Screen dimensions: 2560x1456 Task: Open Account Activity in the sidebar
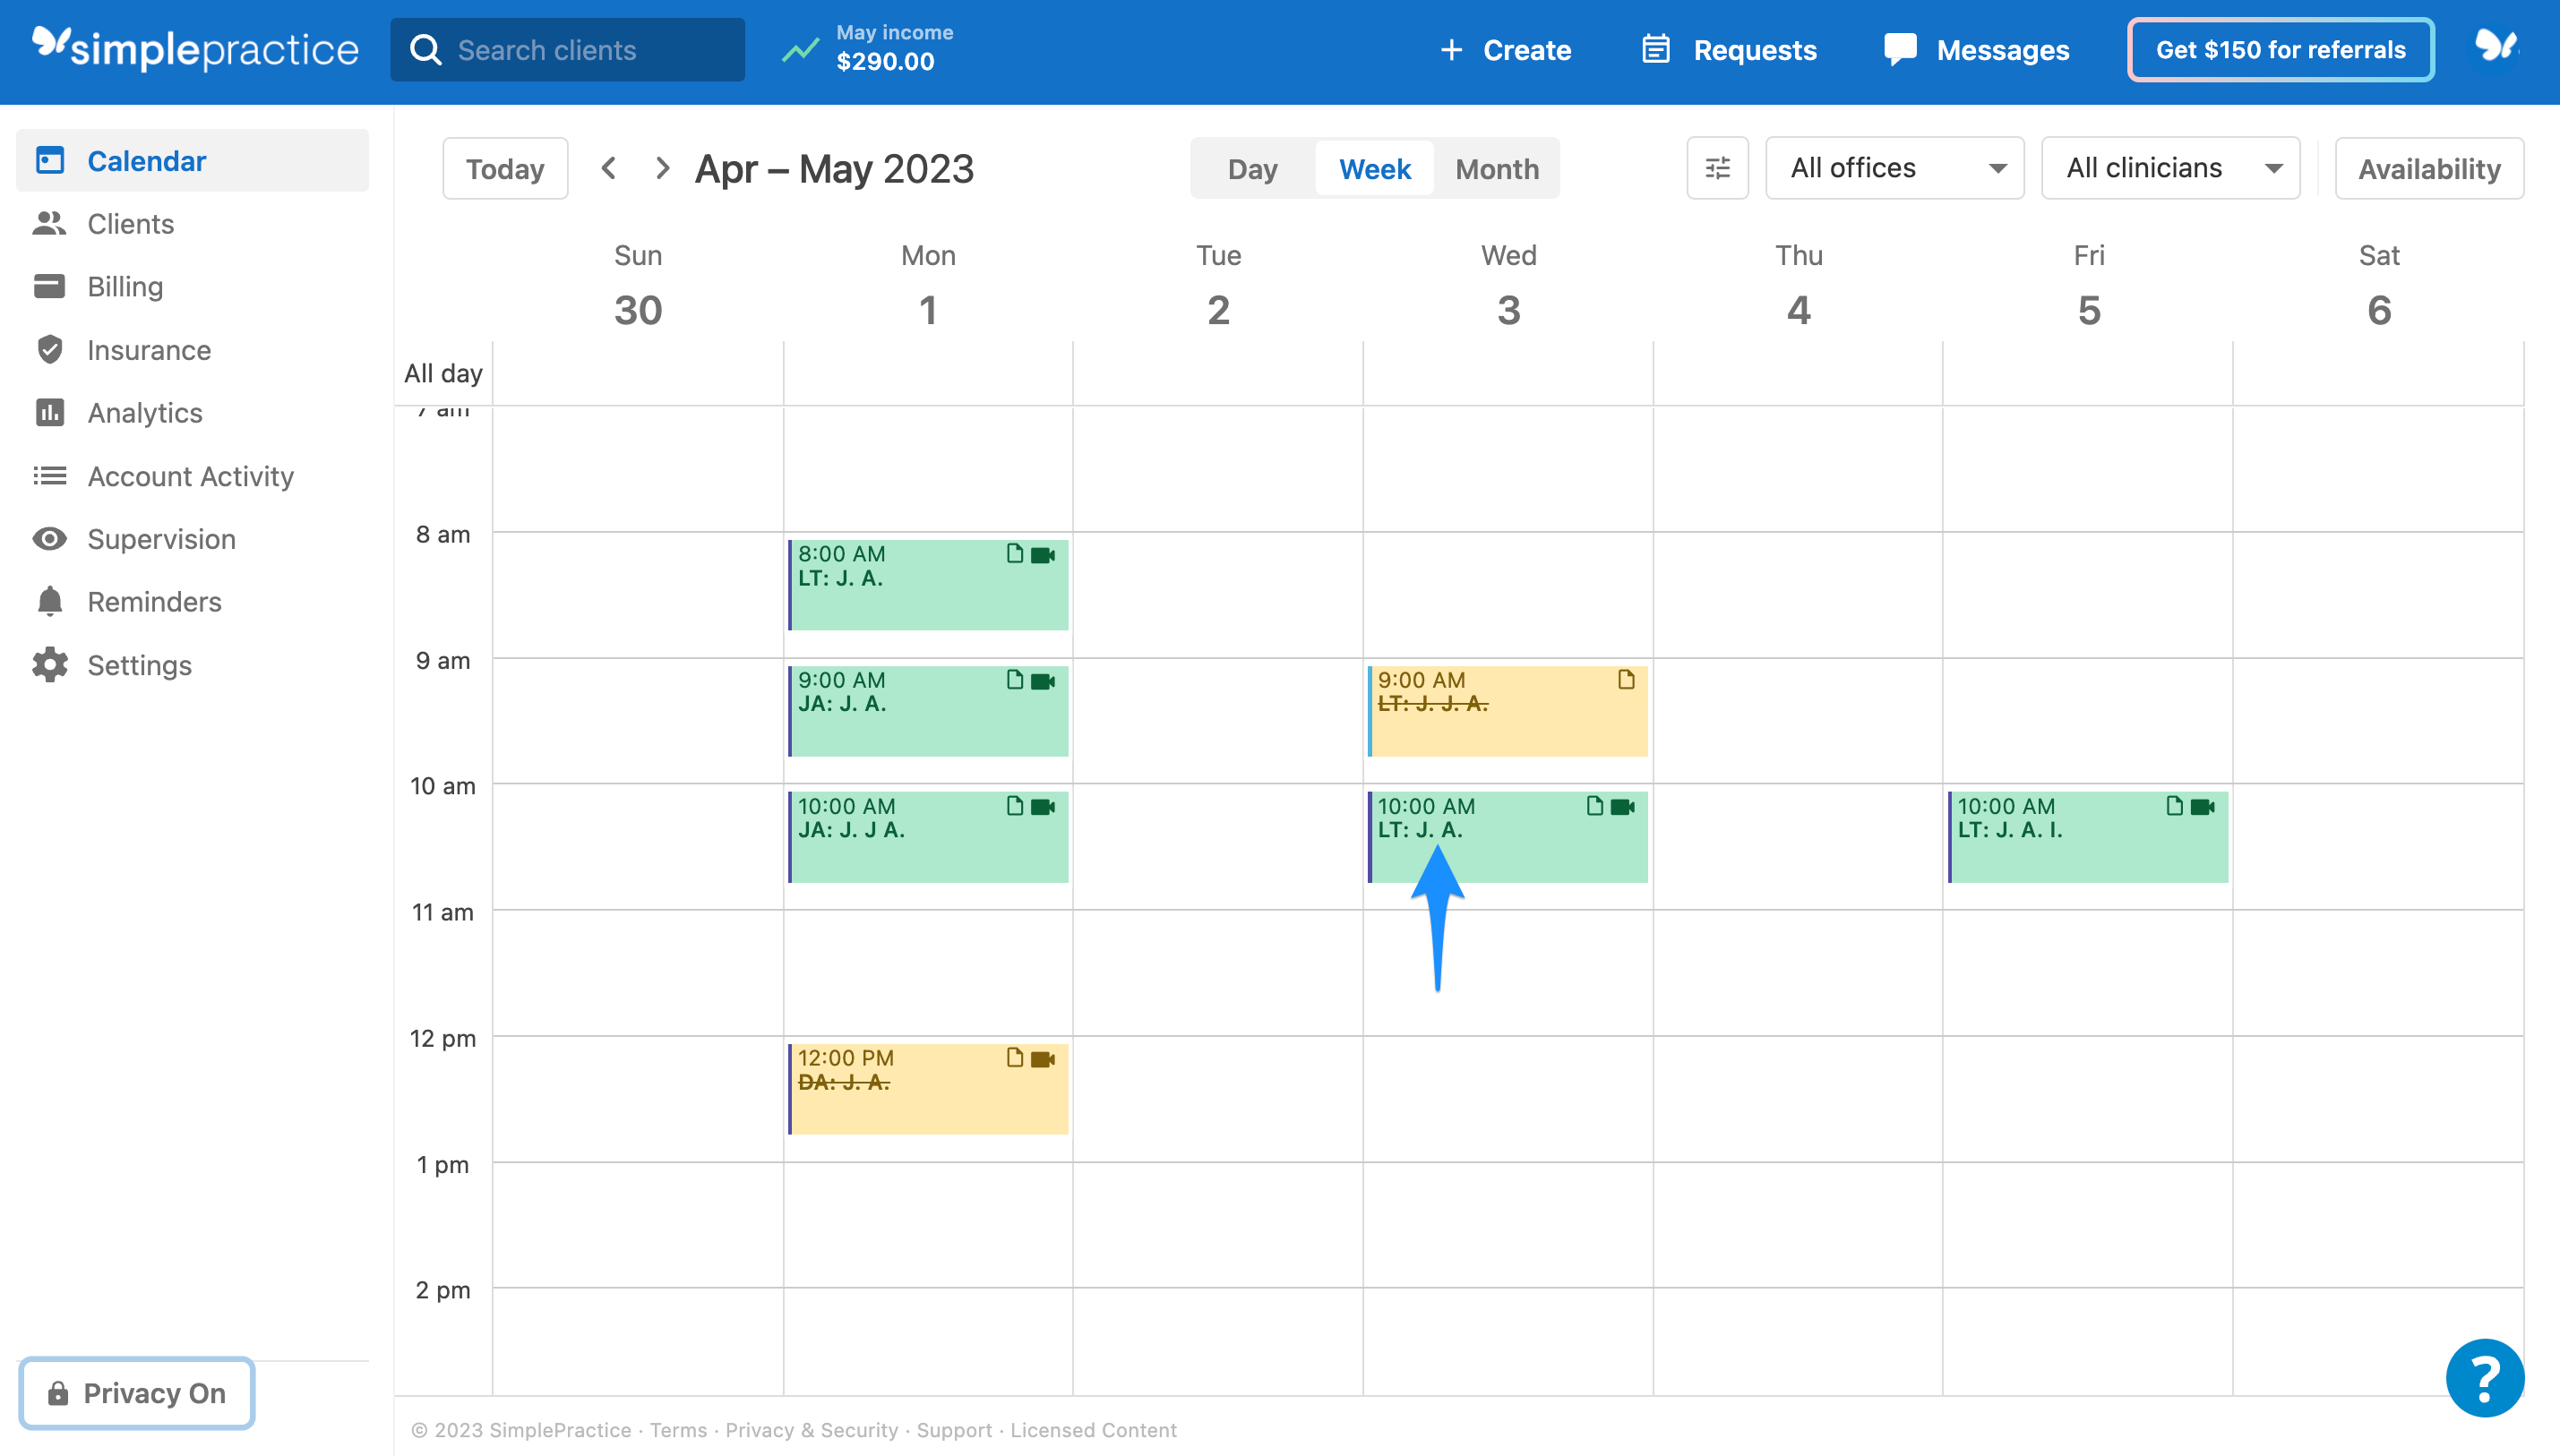pyautogui.click(x=192, y=475)
